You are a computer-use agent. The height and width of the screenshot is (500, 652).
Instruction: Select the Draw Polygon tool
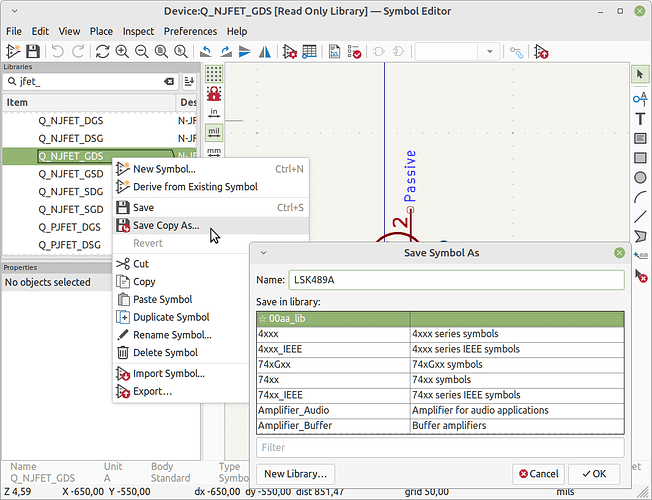pos(640,236)
